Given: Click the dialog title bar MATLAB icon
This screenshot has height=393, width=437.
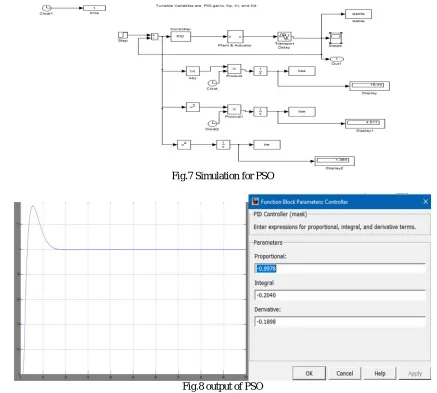Looking at the screenshot, I should point(255,202).
